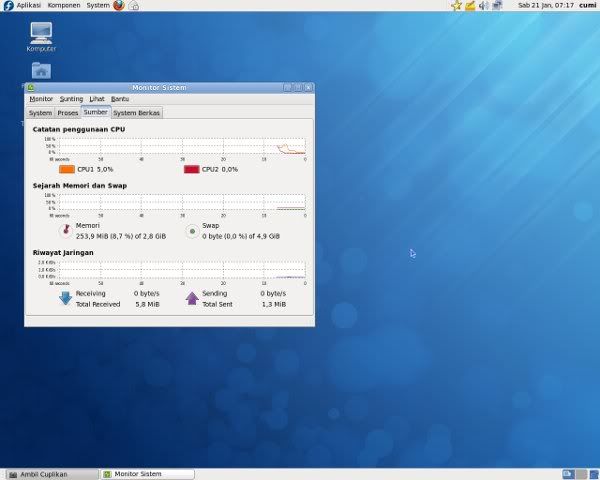This screenshot has height=480, width=600.
Task: Select the home folder desktop icon
Action: 41,71
